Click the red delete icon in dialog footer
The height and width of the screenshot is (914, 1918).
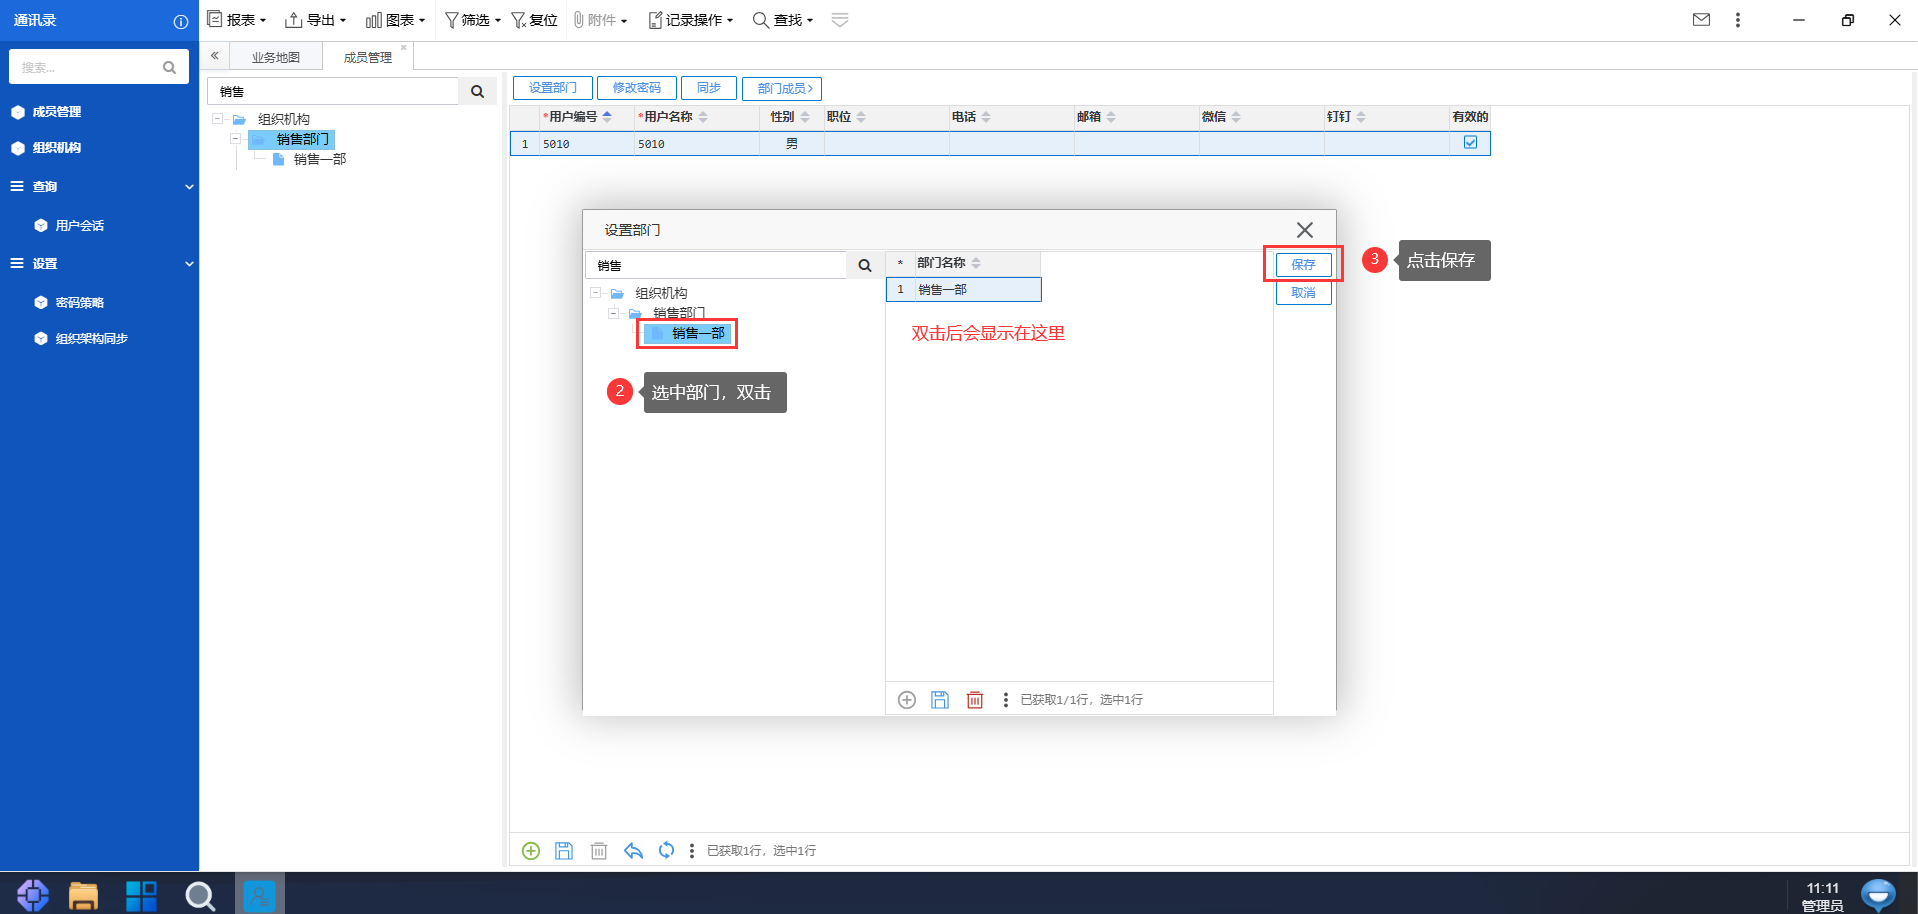975,700
